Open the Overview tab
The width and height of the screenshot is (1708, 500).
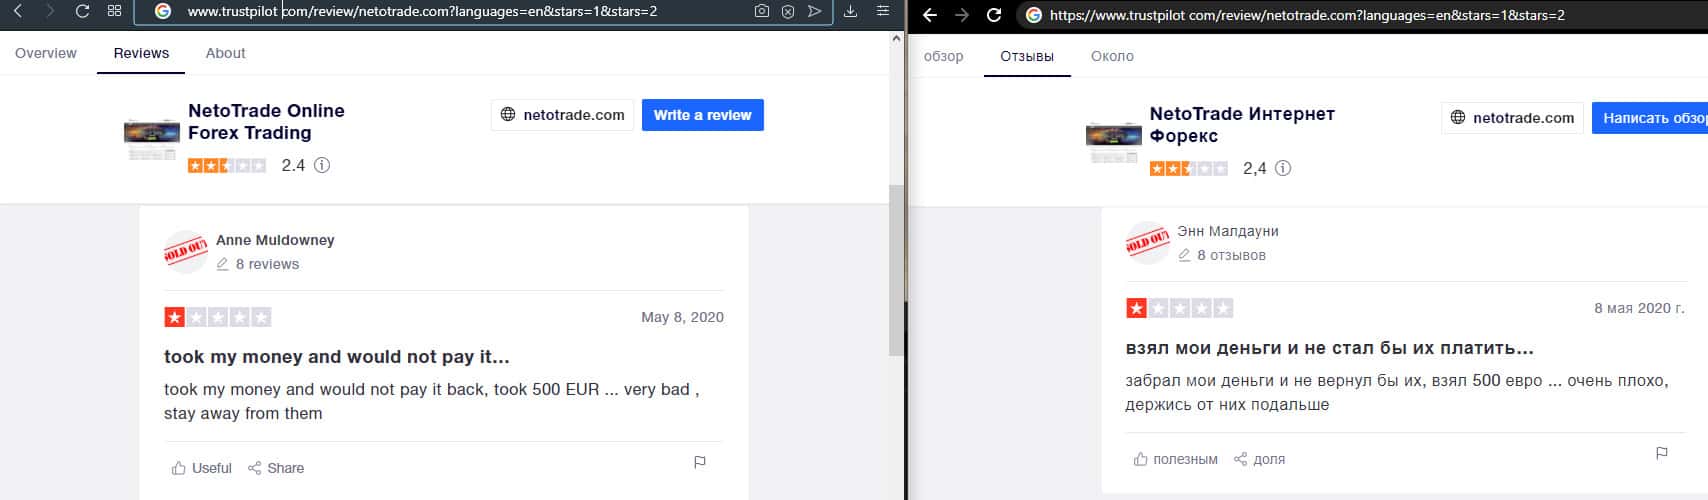click(46, 53)
